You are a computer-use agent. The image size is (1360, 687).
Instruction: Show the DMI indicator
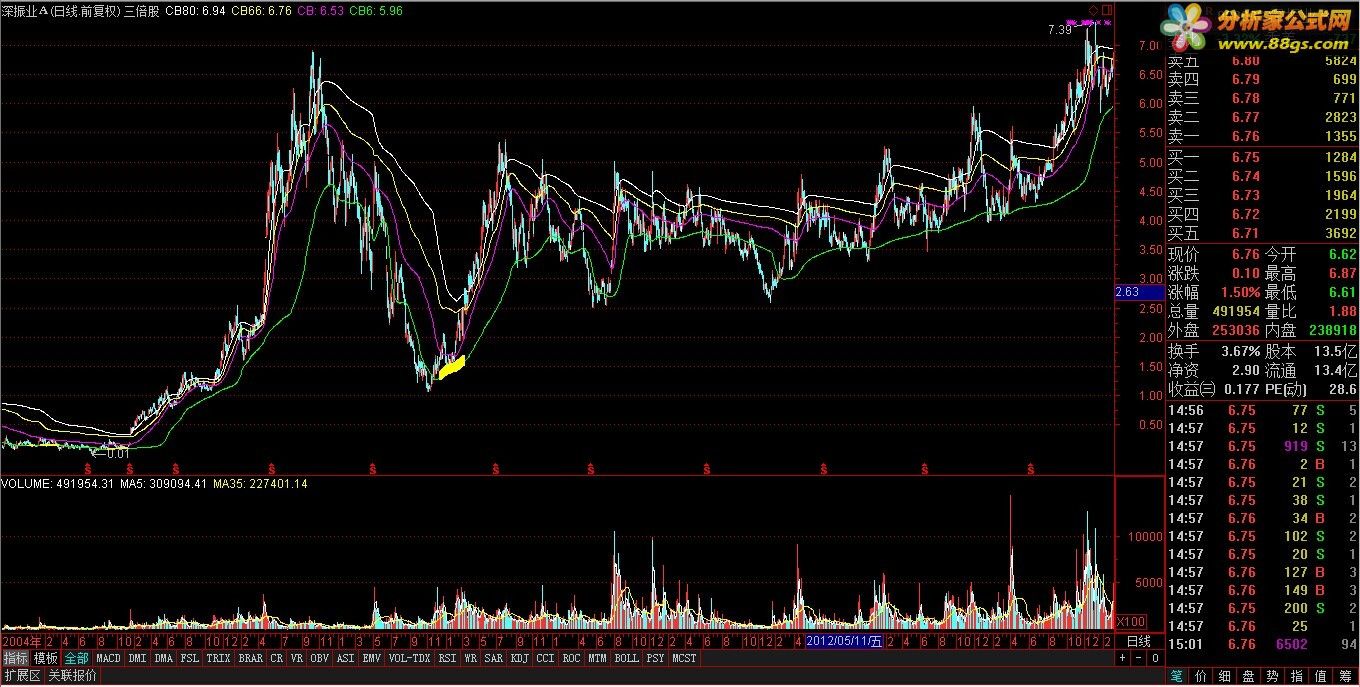pyautogui.click(x=137, y=658)
